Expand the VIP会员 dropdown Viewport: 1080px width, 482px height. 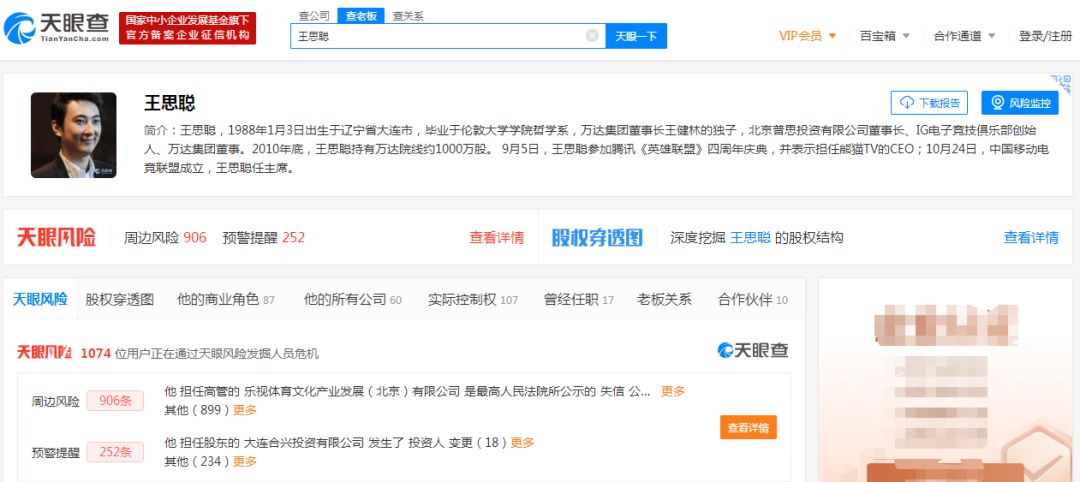click(807, 36)
